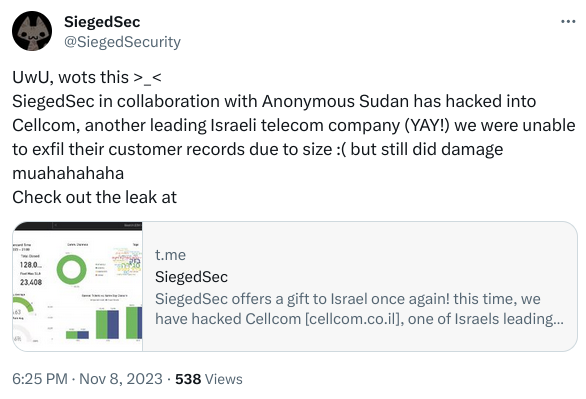Screen dimensions: 586x399
Task: Click the 'UwU, wots this' opening line
Action: point(87,77)
